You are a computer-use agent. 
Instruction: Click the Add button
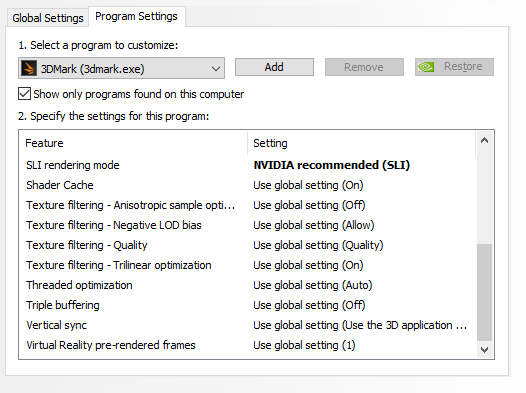[274, 67]
